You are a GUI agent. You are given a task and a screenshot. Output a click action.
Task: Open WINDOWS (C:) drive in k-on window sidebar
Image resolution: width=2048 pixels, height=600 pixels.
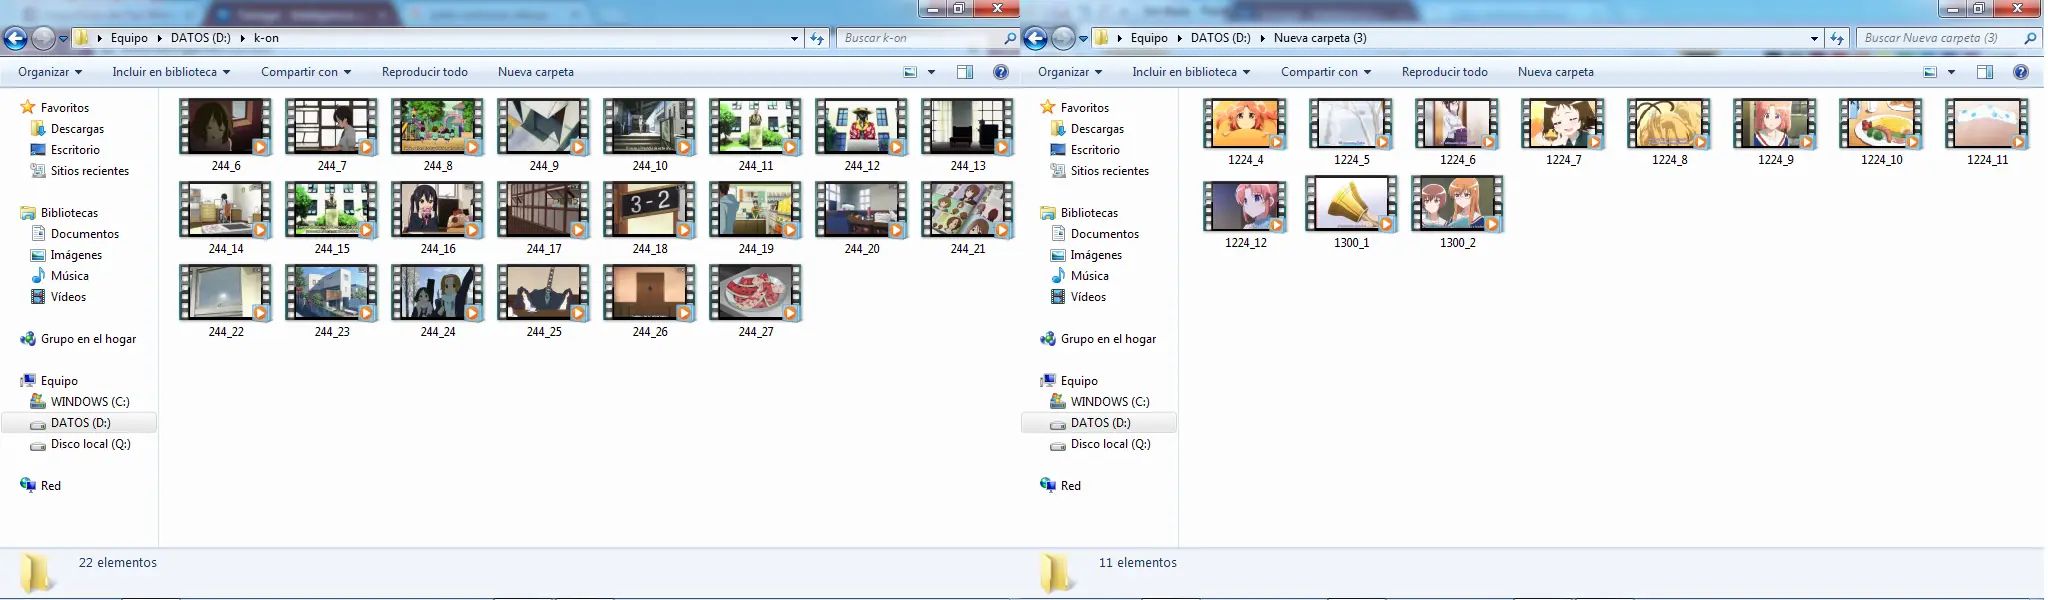pyautogui.click(x=90, y=402)
